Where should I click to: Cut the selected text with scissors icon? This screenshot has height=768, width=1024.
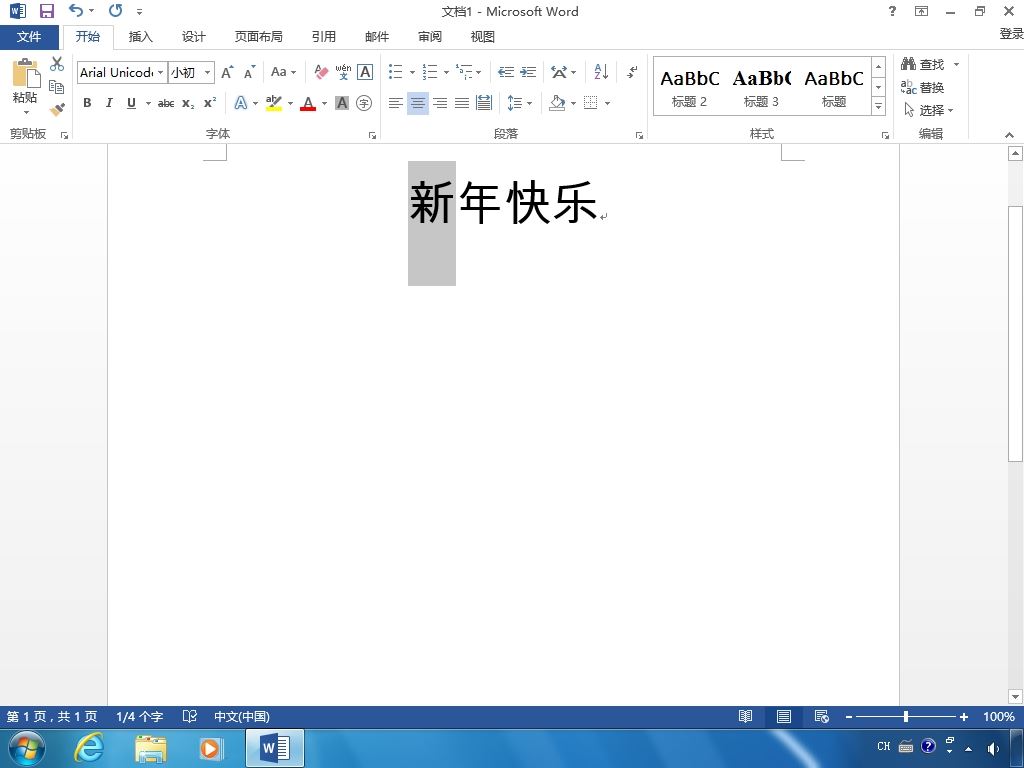pyautogui.click(x=57, y=64)
